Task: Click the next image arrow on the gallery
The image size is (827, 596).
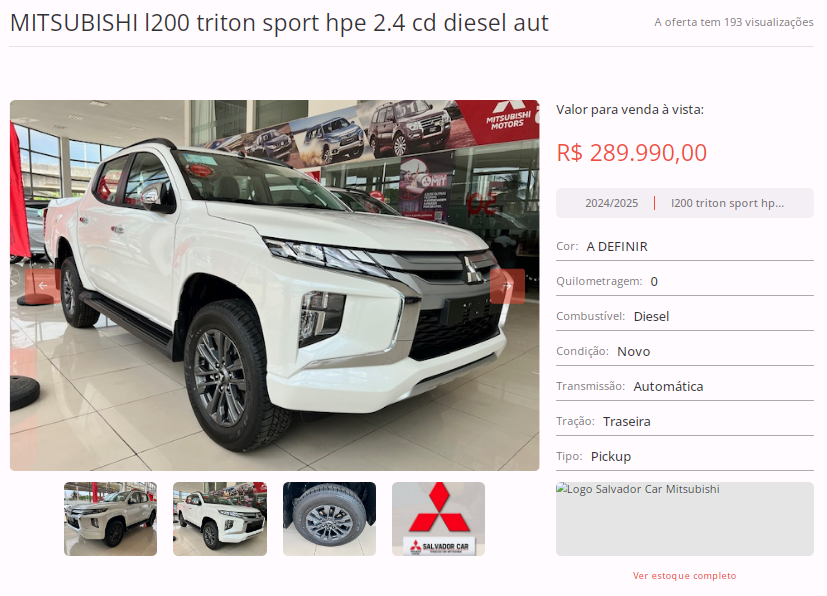Action: 507,286
